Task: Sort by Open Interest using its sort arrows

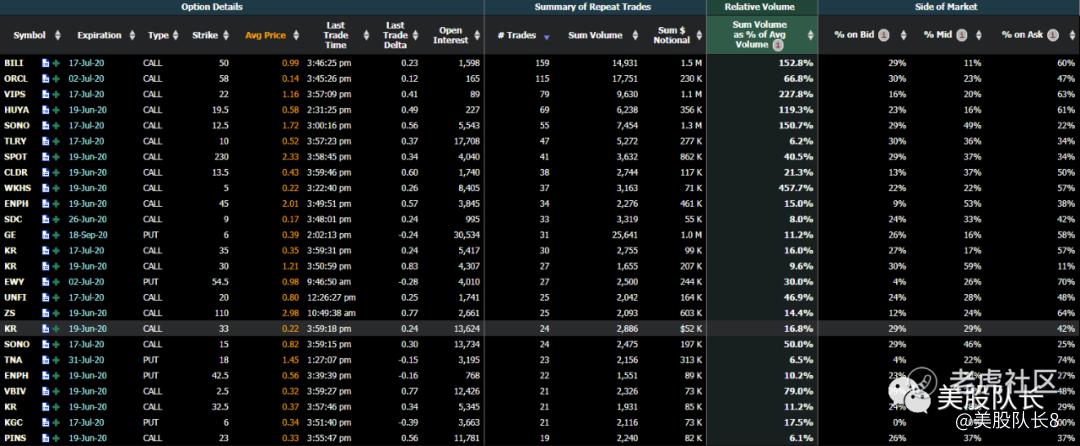Action: coord(476,35)
